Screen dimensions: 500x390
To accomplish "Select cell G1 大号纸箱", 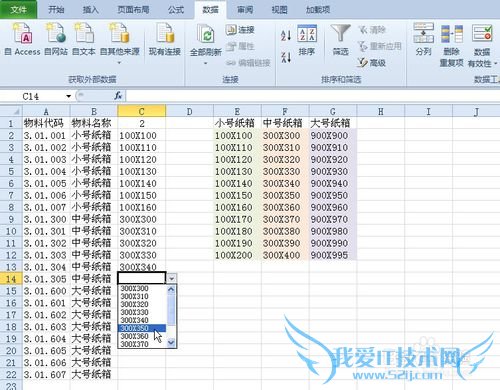I will pos(333,123).
